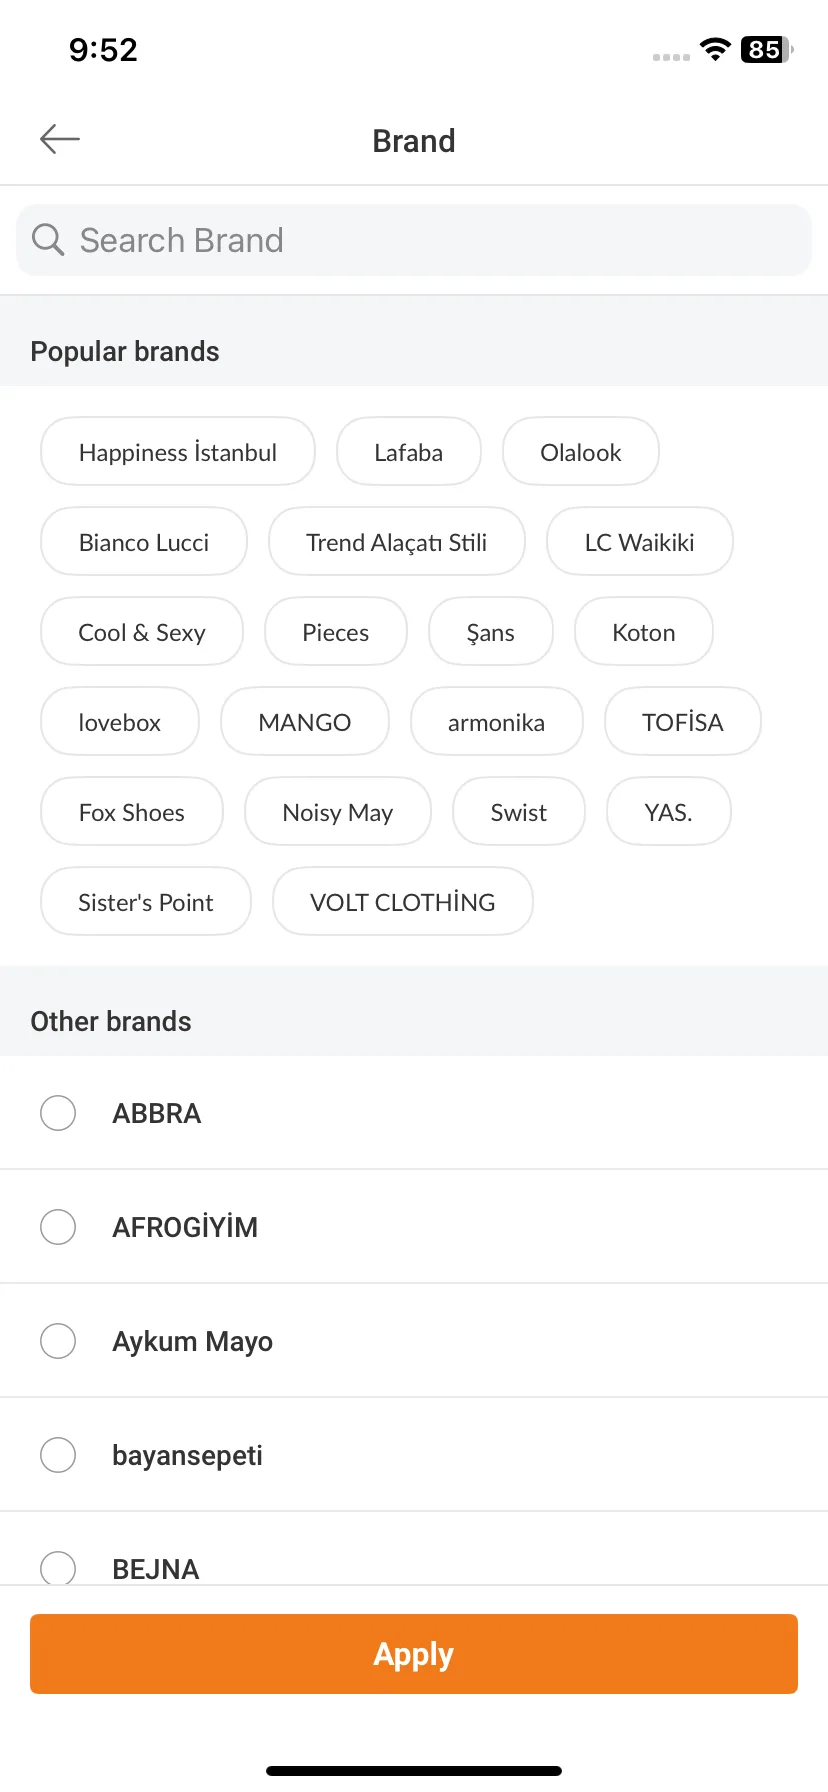Select the MANGO brand chip
The image size is (828, 1792).
305,722
